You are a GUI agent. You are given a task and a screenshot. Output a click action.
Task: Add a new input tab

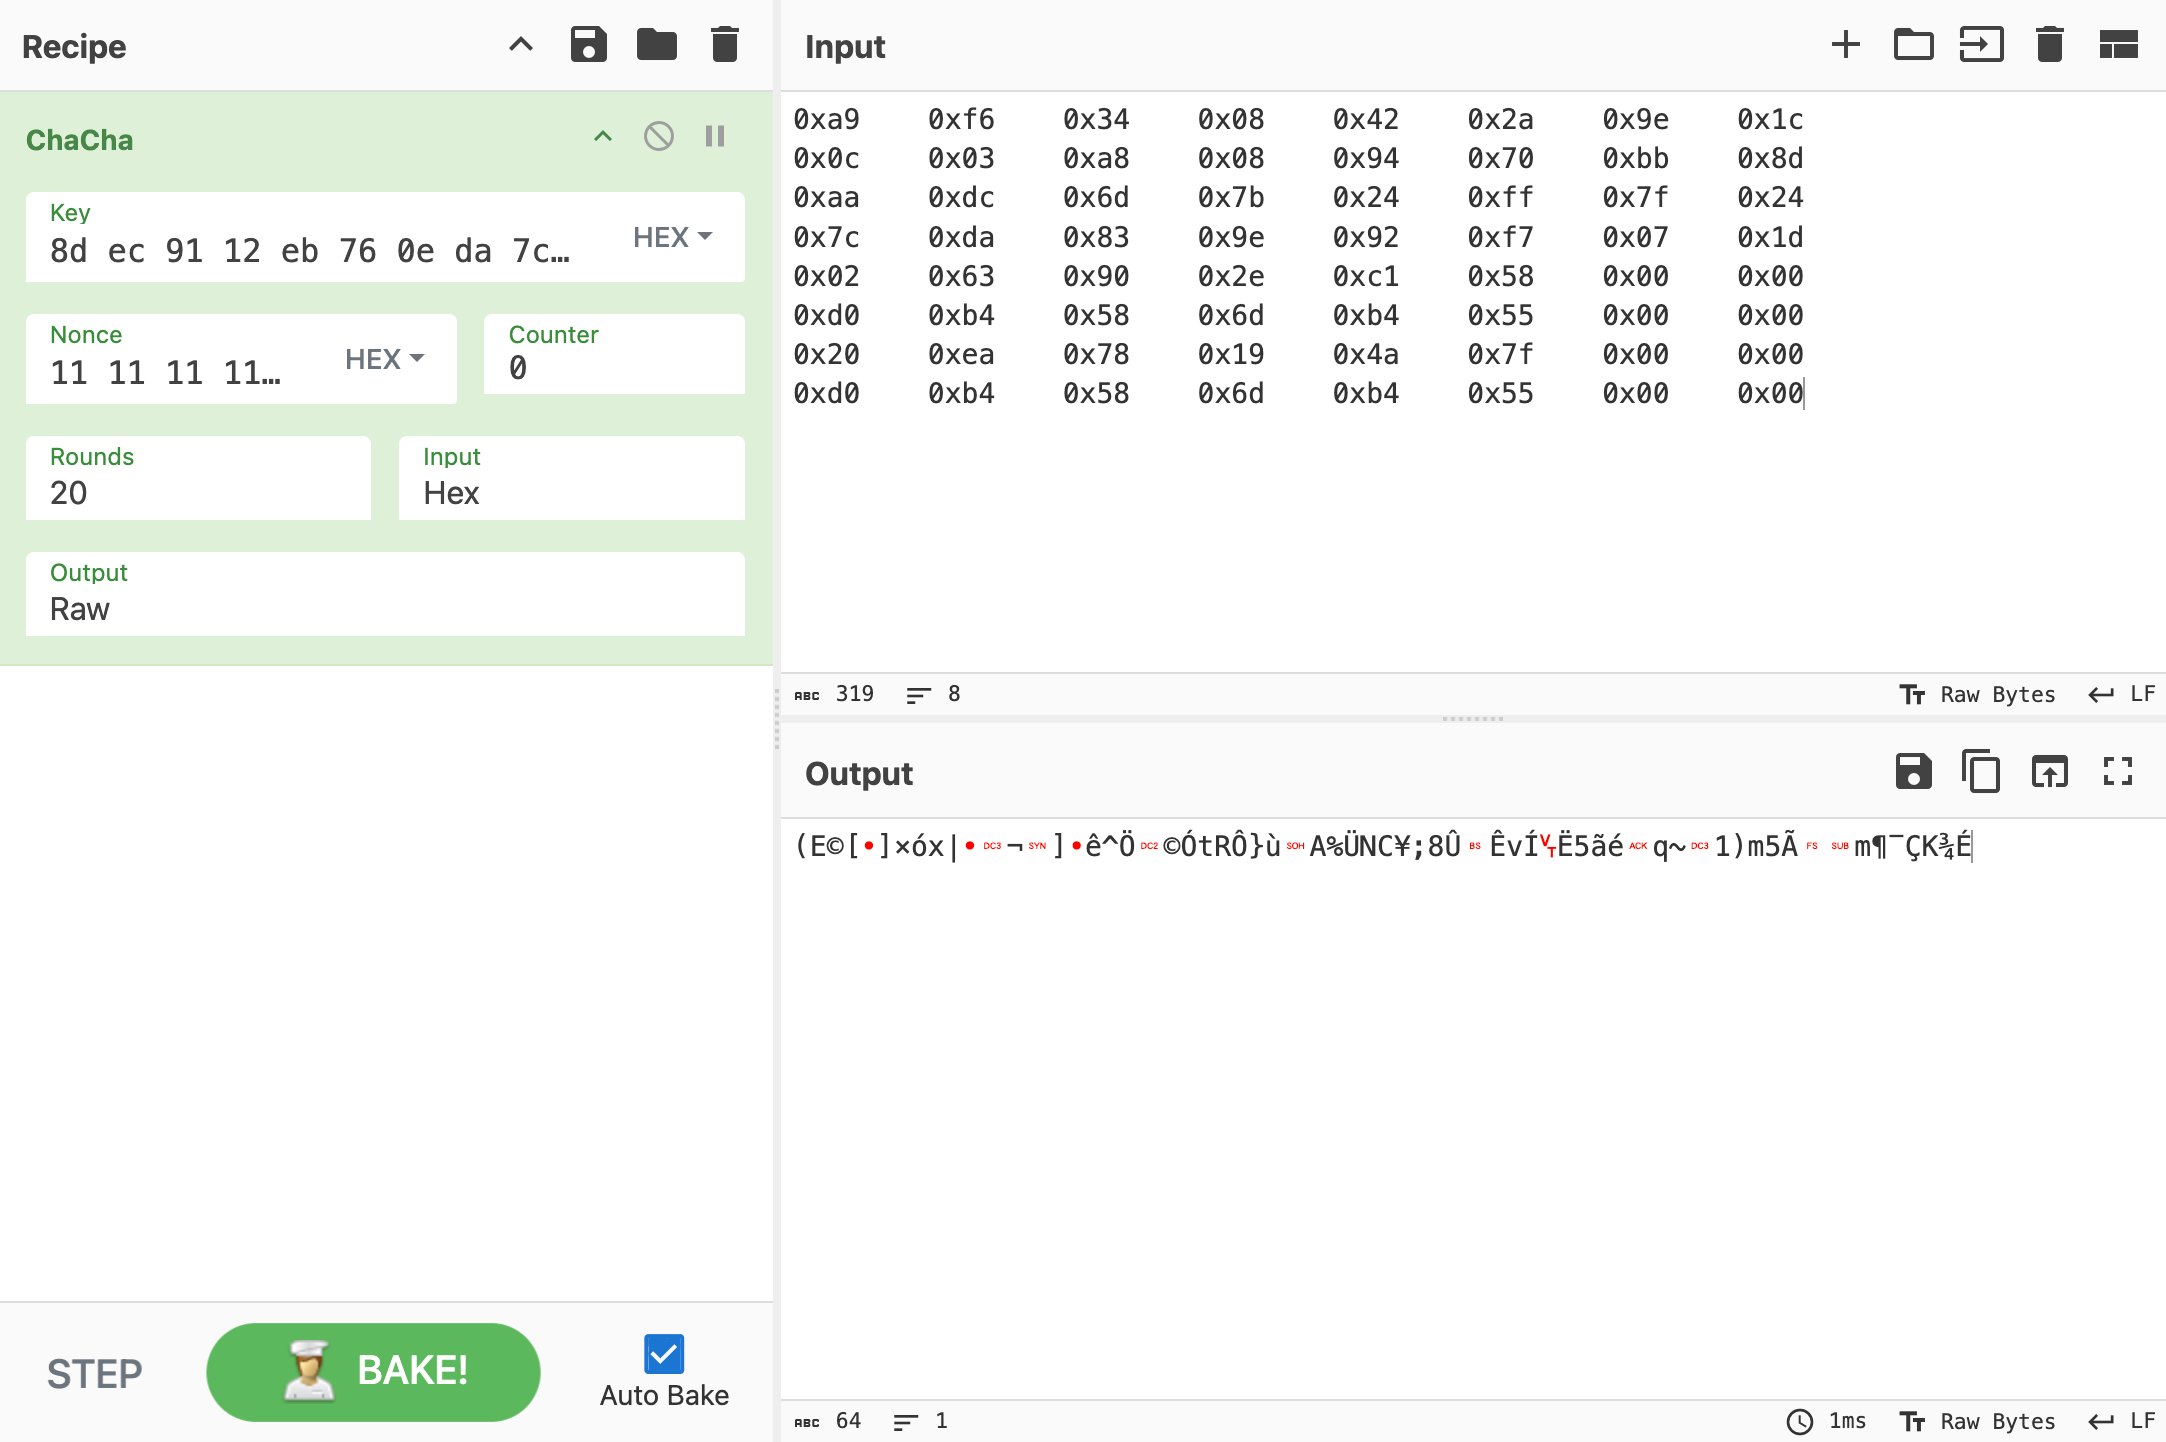point(1845,45)
